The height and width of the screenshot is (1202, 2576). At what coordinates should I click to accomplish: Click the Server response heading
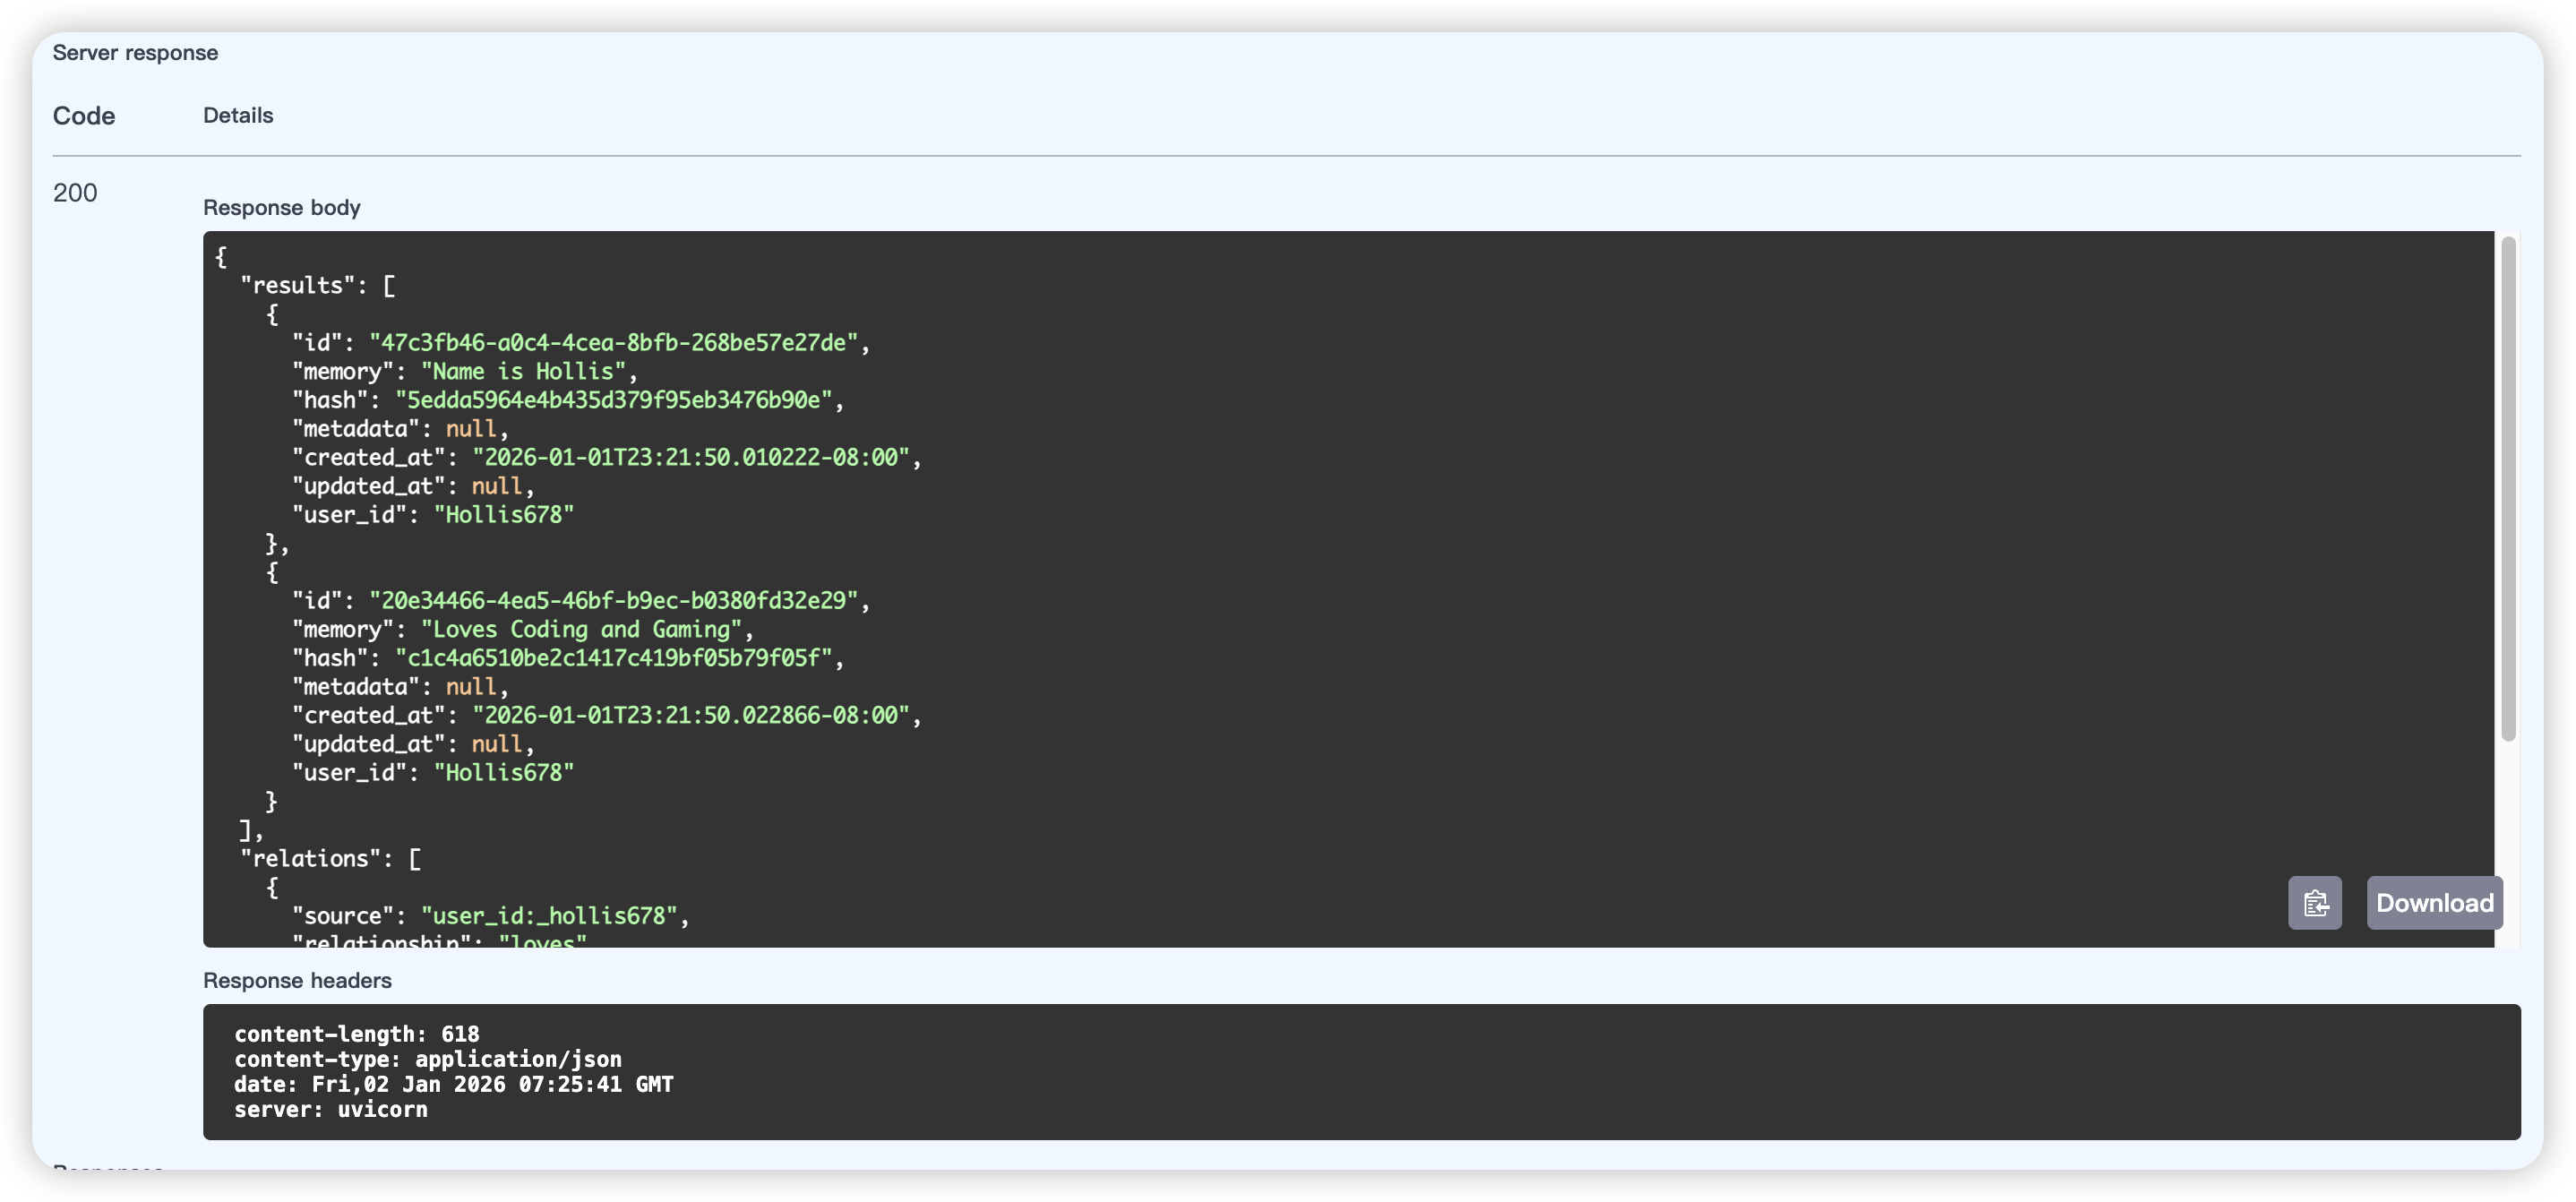click(135, 53)
